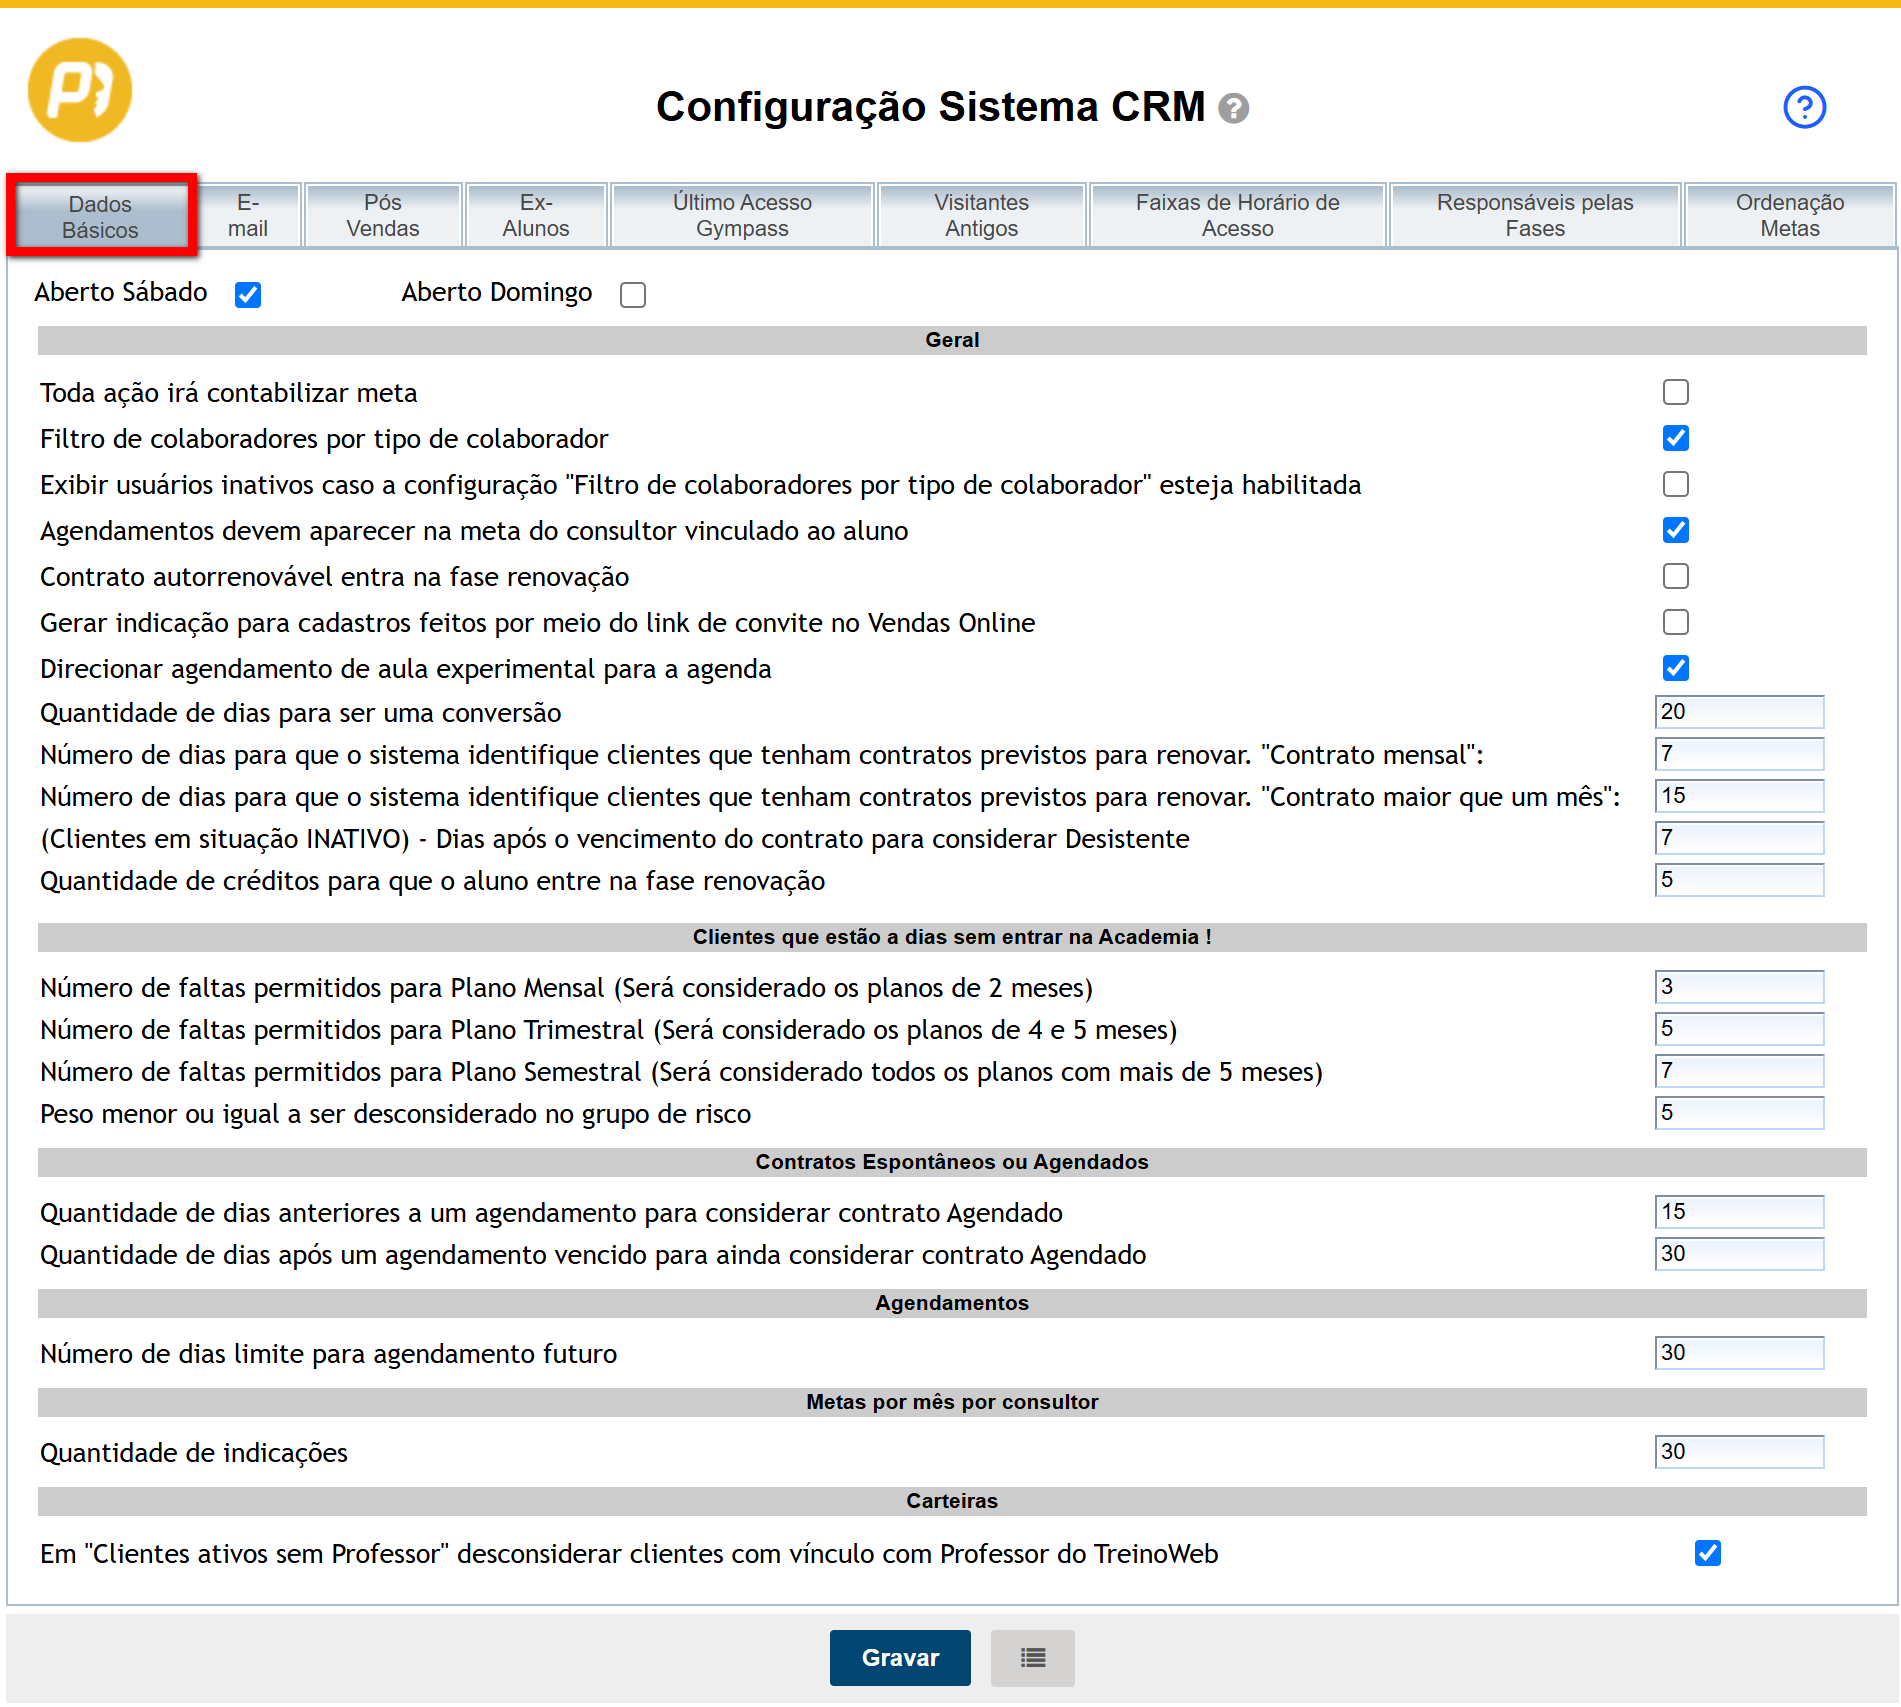This screenshot has height=1707, width=1901.
Task: Focus the 'Quantidade de indicações' input field
Action: tap(1739, 1452)
